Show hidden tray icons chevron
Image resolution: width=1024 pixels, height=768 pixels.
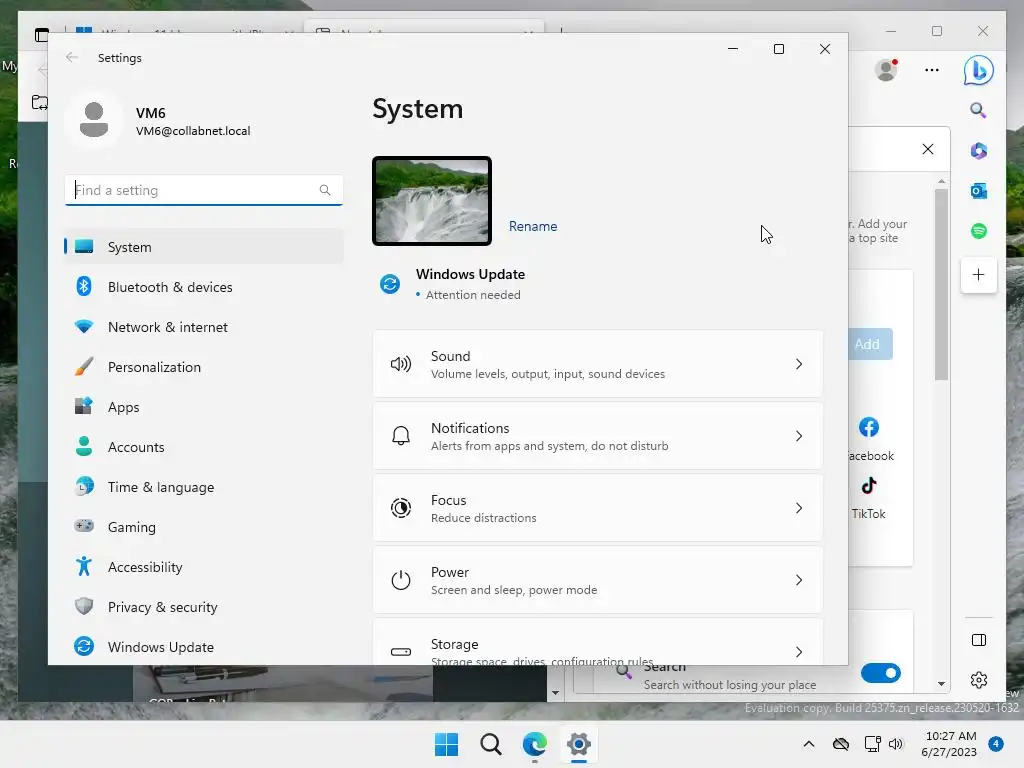pyautogui.click(x=808, y=743)
